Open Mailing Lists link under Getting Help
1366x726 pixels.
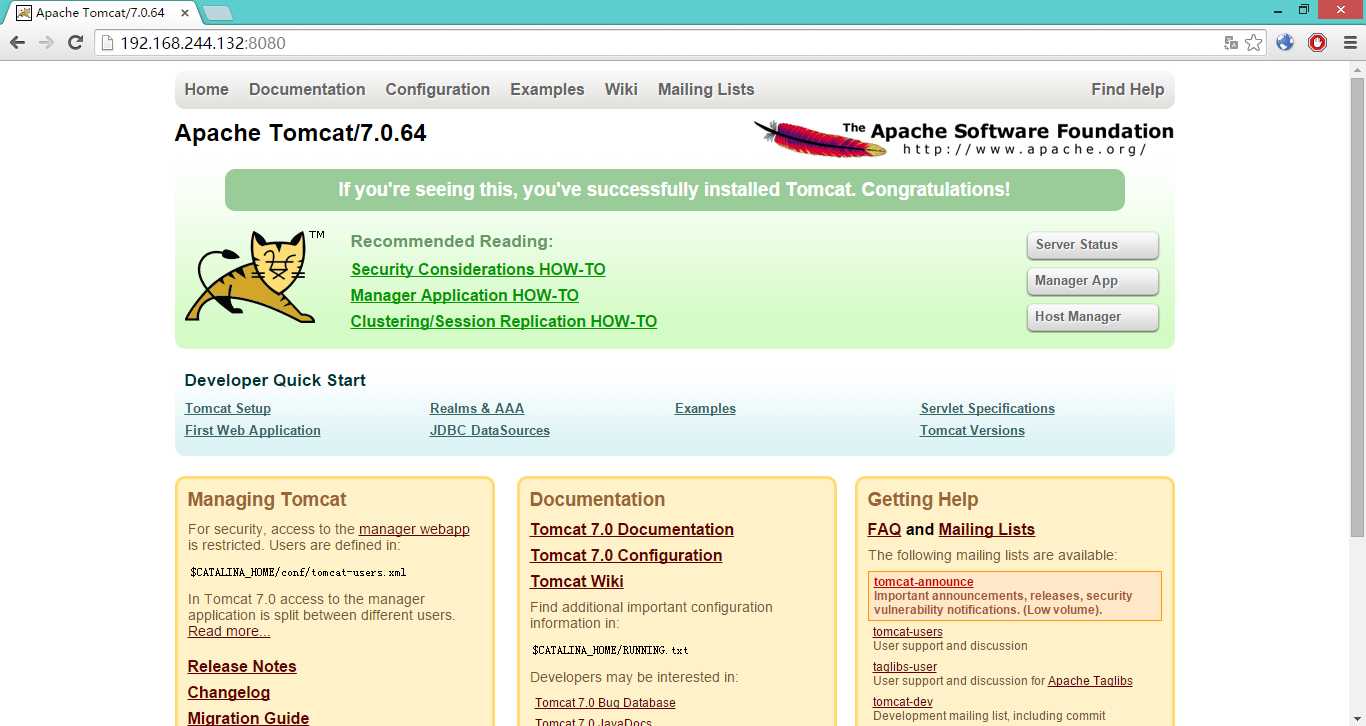(987, 529)
